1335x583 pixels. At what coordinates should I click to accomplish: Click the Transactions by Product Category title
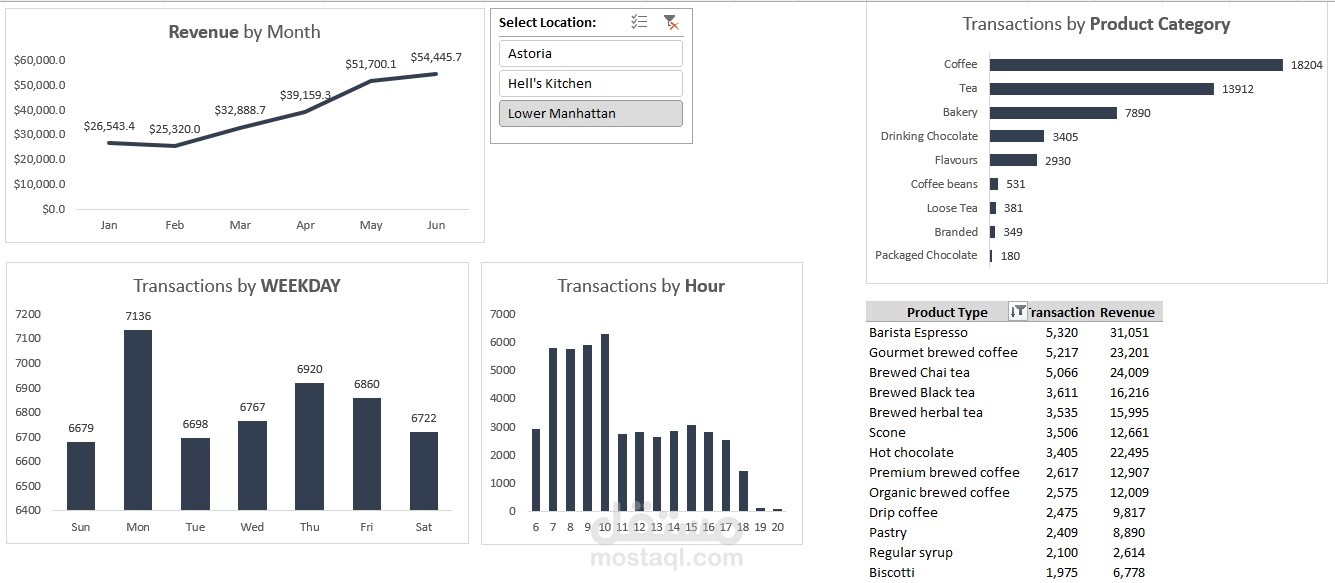pyautogui.click(x=1096, y=24)
